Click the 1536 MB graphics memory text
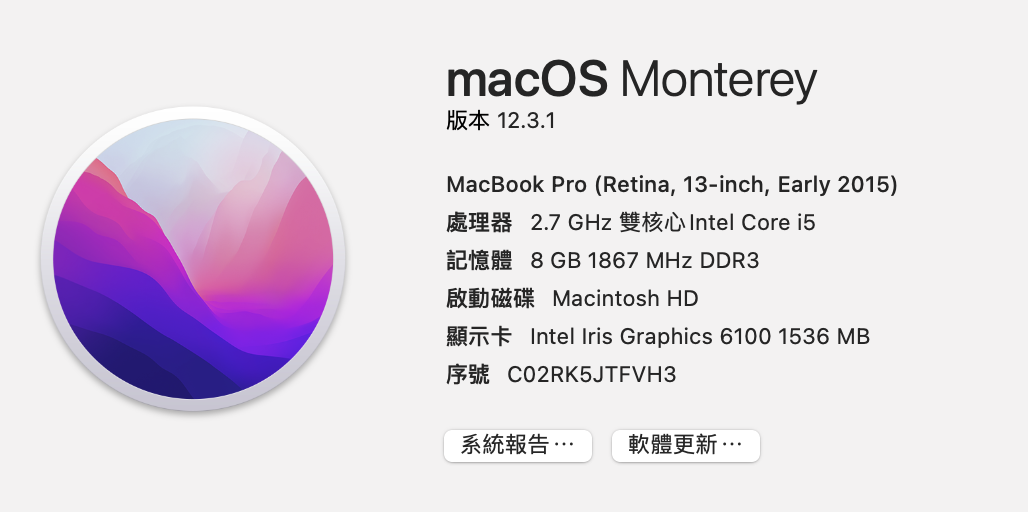The width and height of the screenshot is (1028, 512). click(x=824, y=337)
